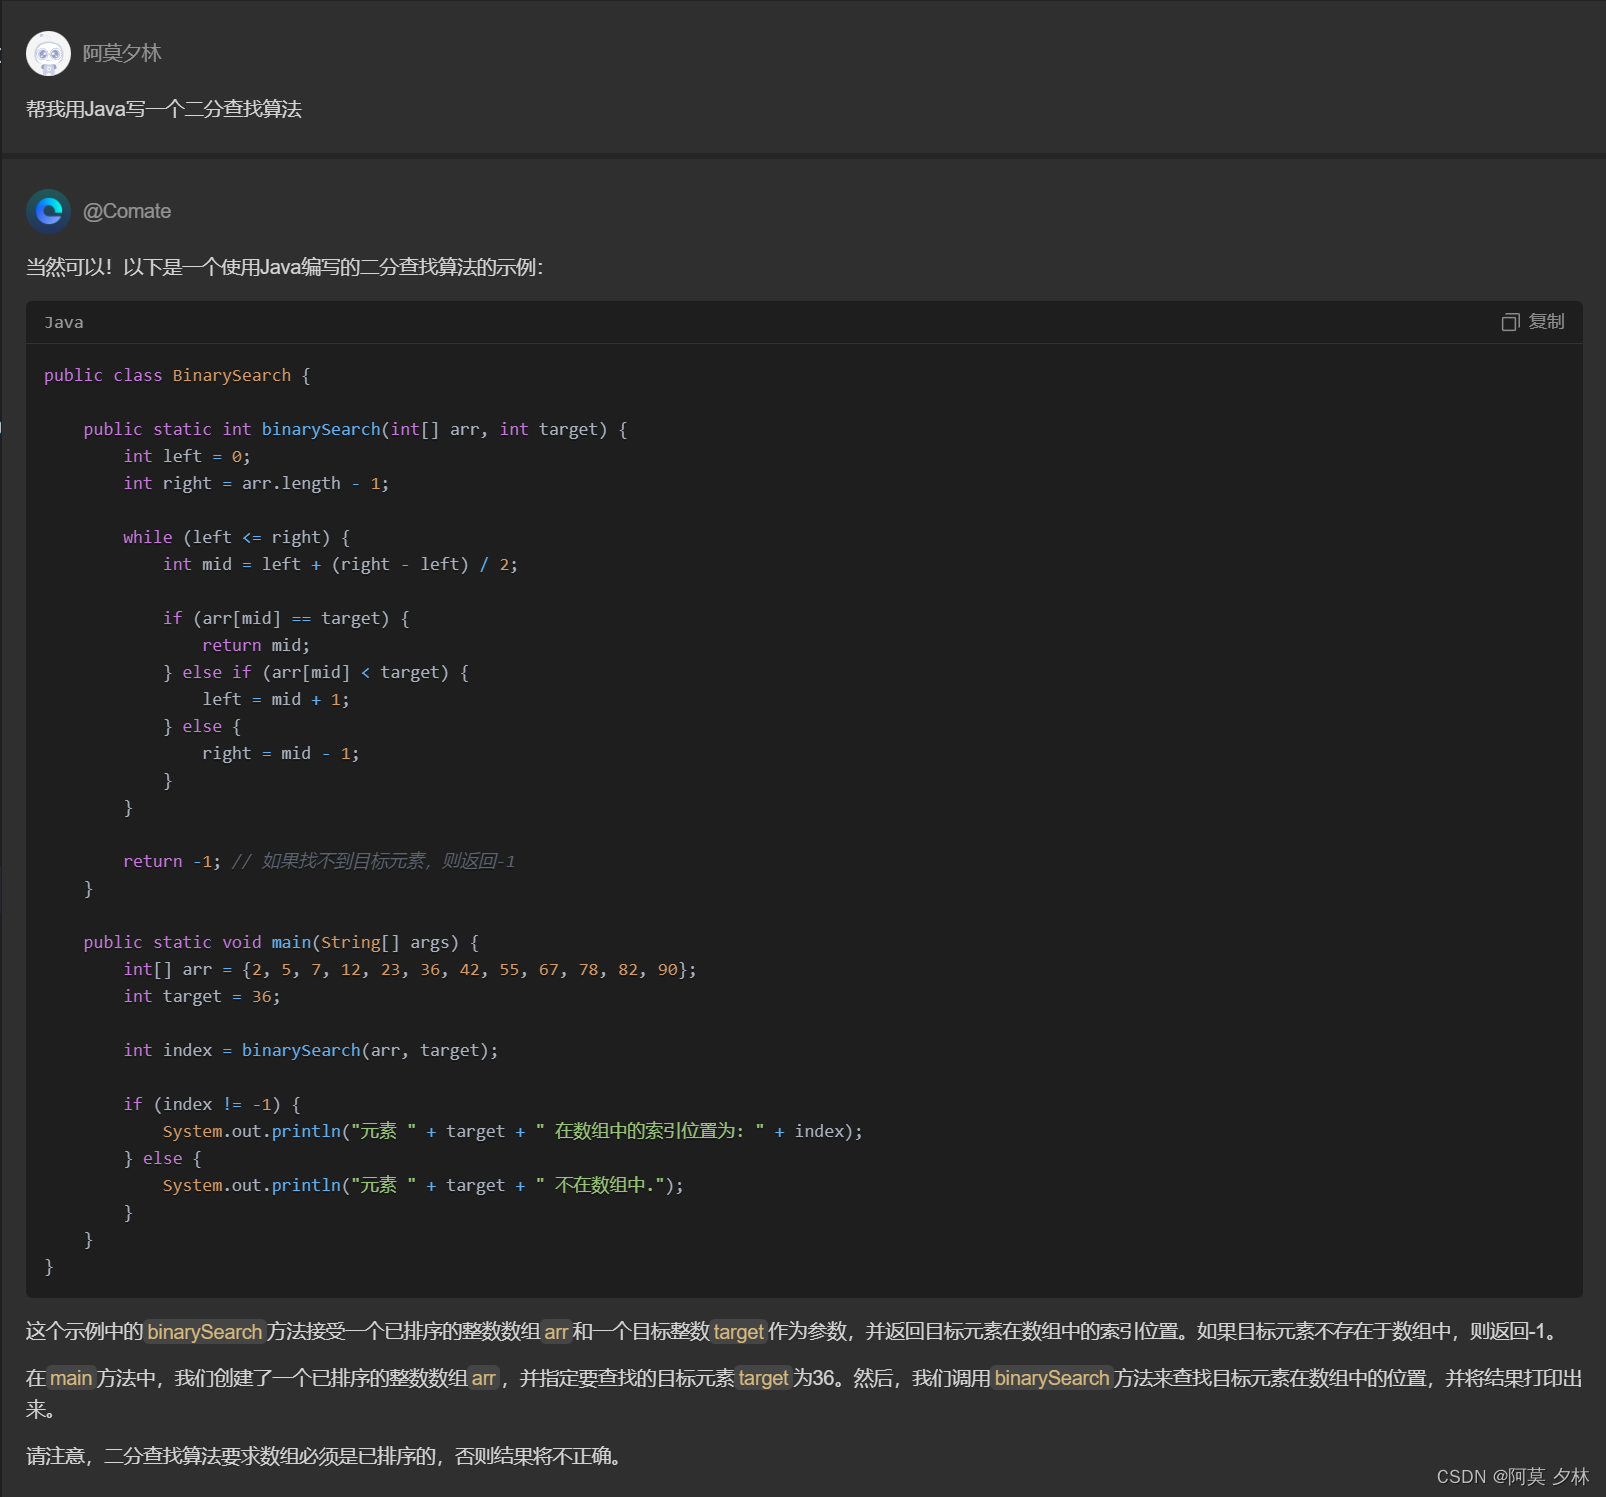The width and height of the screenshot is (1606, 1497).
Task: Click the 'while (left <= right) {' line
Action: pyautogui.click(x=236, y=537)
